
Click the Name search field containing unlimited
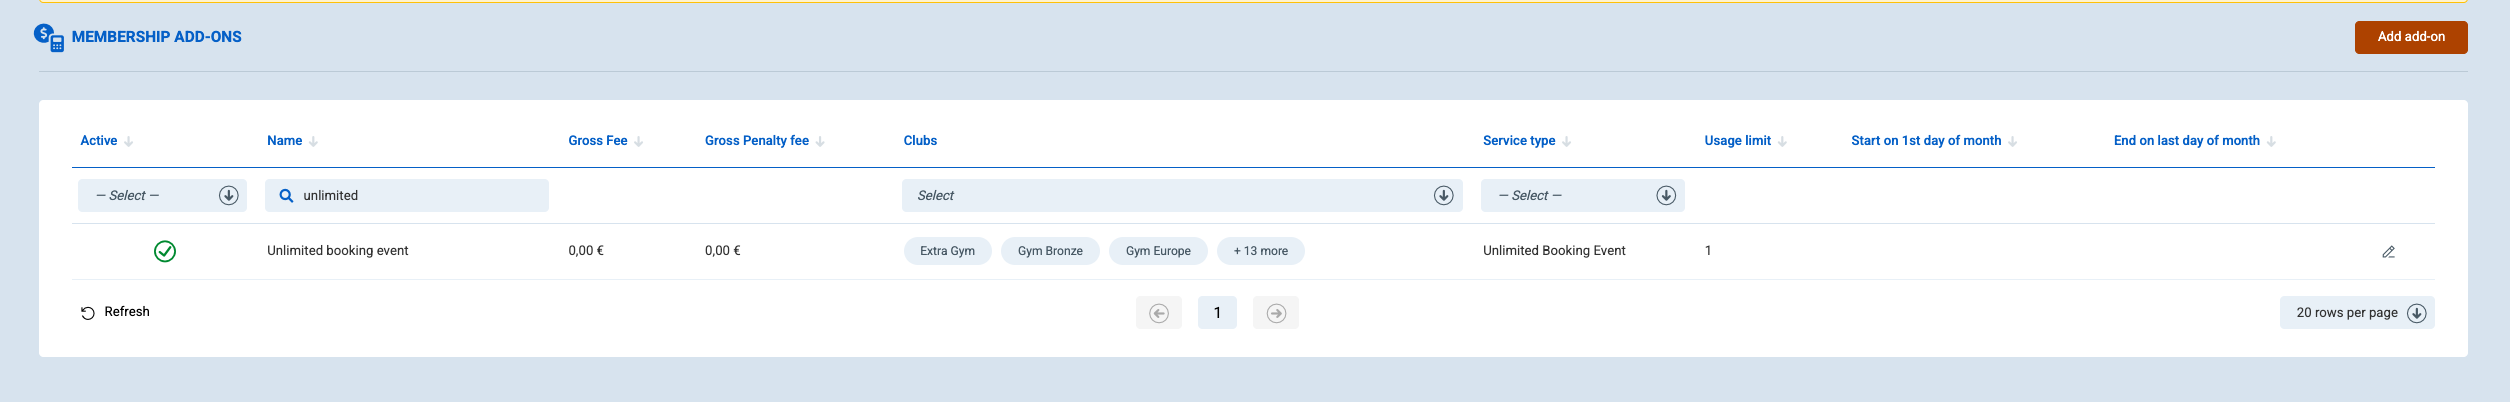(x=407, y=195)
